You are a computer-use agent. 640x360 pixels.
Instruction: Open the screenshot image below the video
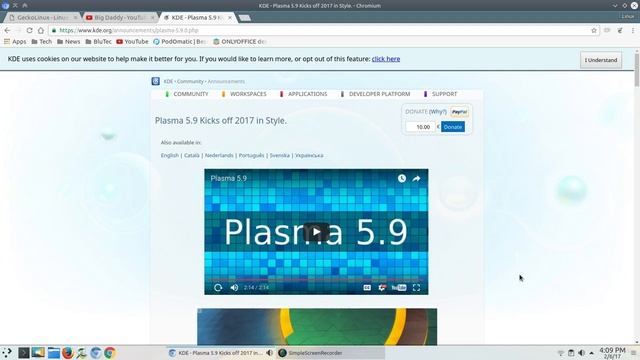[x=317, y=327]
